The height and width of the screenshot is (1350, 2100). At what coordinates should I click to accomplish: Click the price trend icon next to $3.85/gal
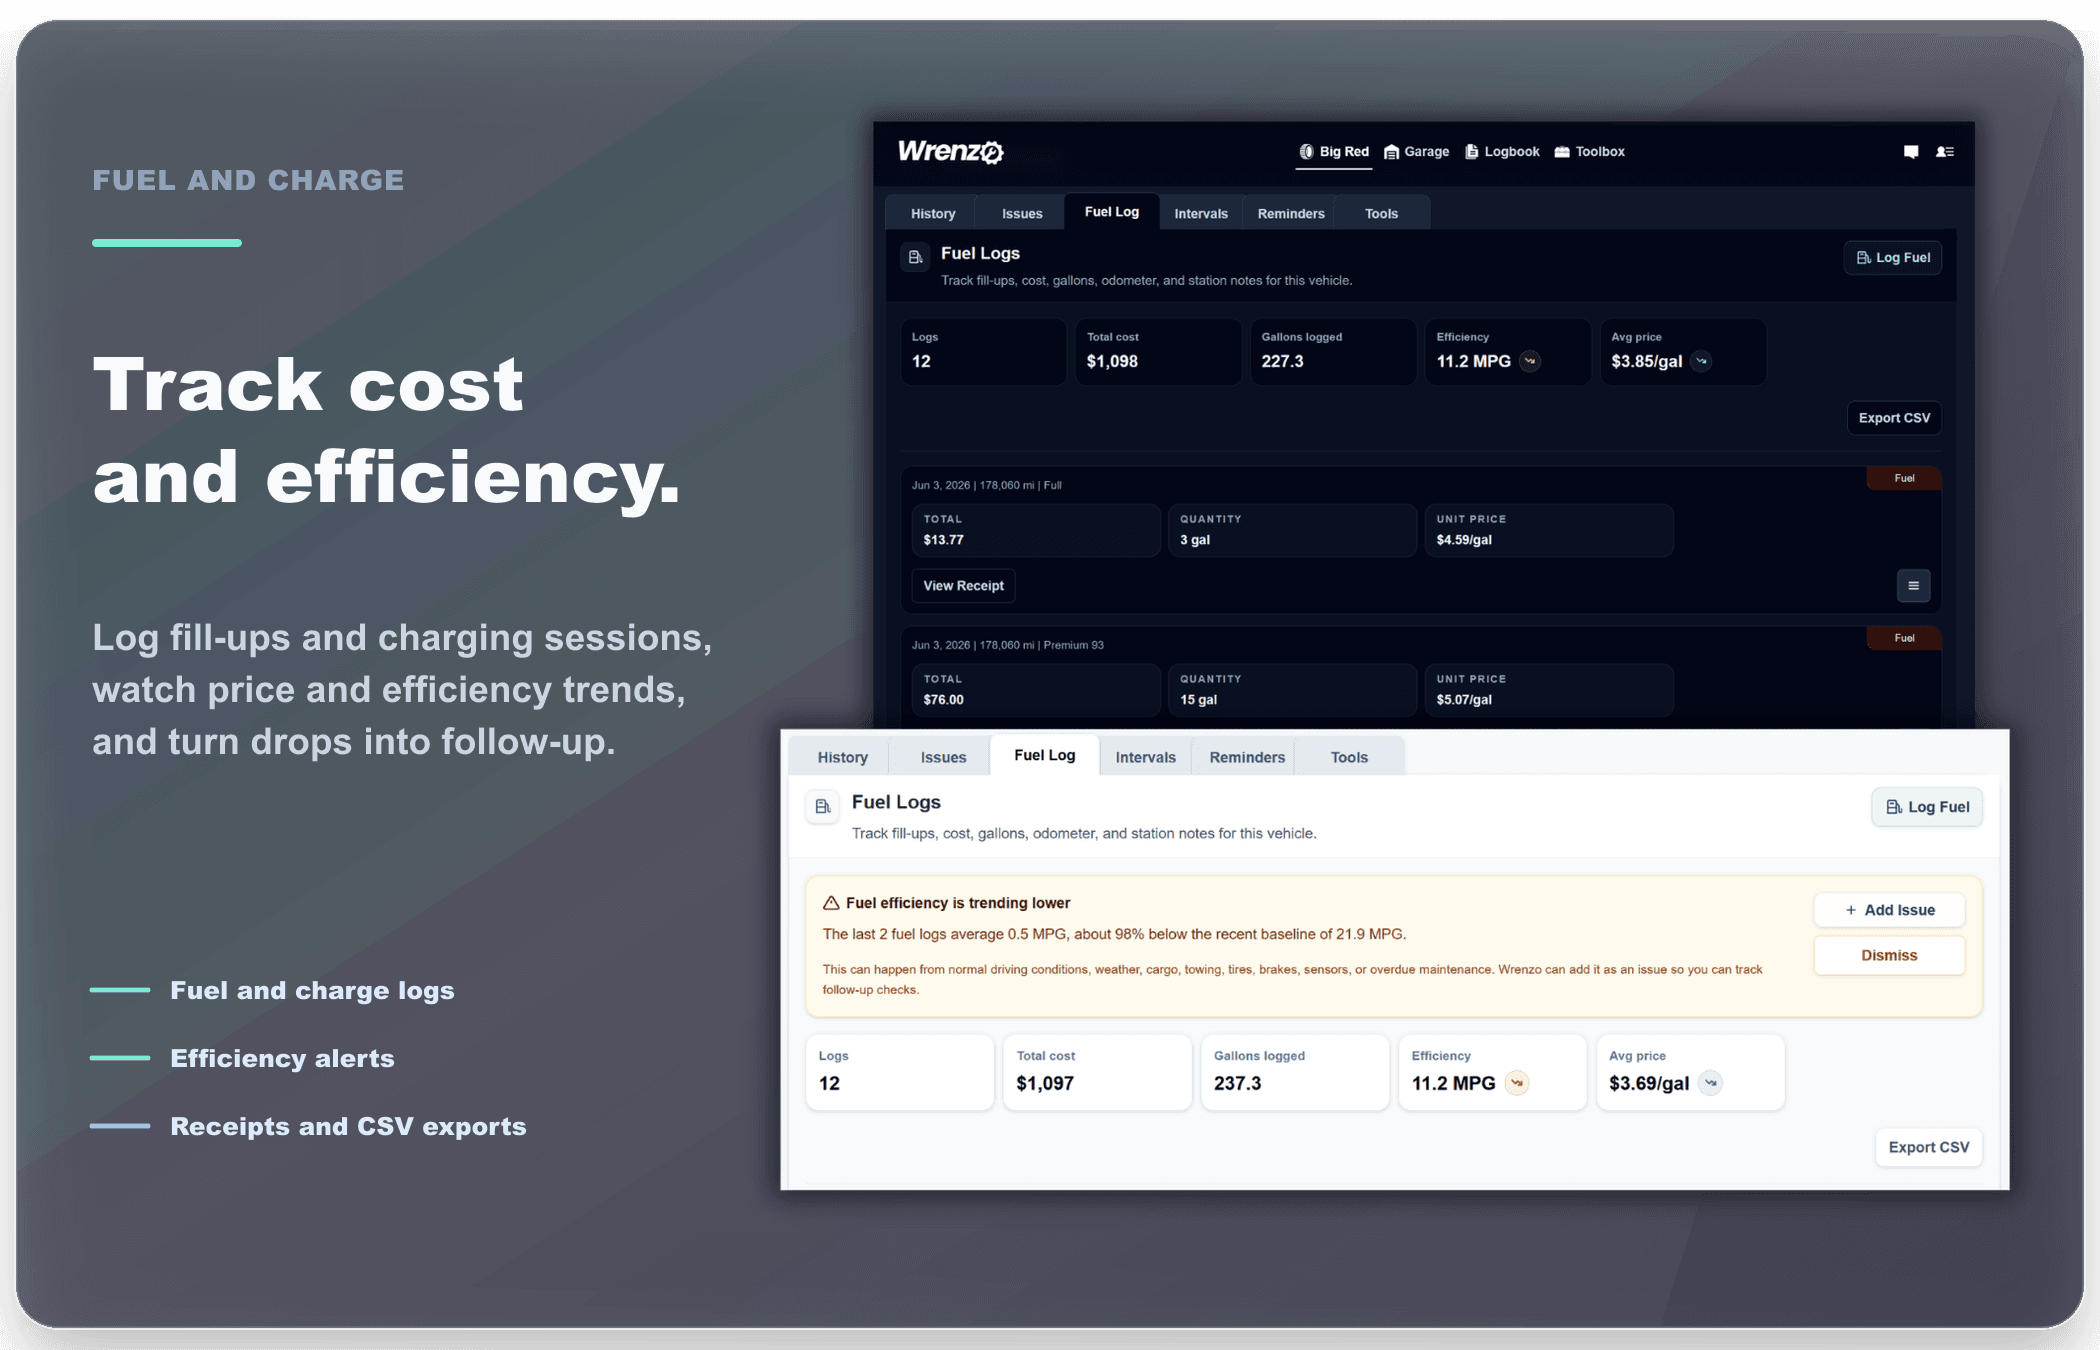pos(1702,361)
